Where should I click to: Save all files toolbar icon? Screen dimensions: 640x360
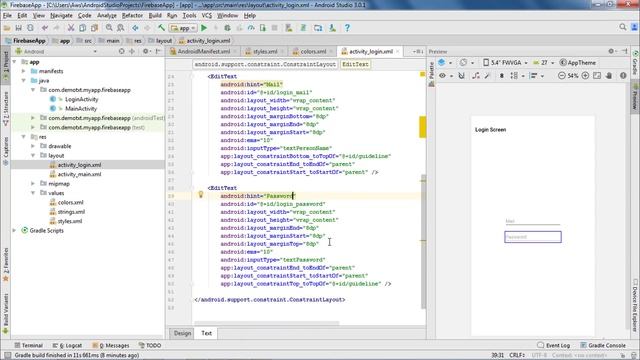pyautogui.click(x=18, y=28)
